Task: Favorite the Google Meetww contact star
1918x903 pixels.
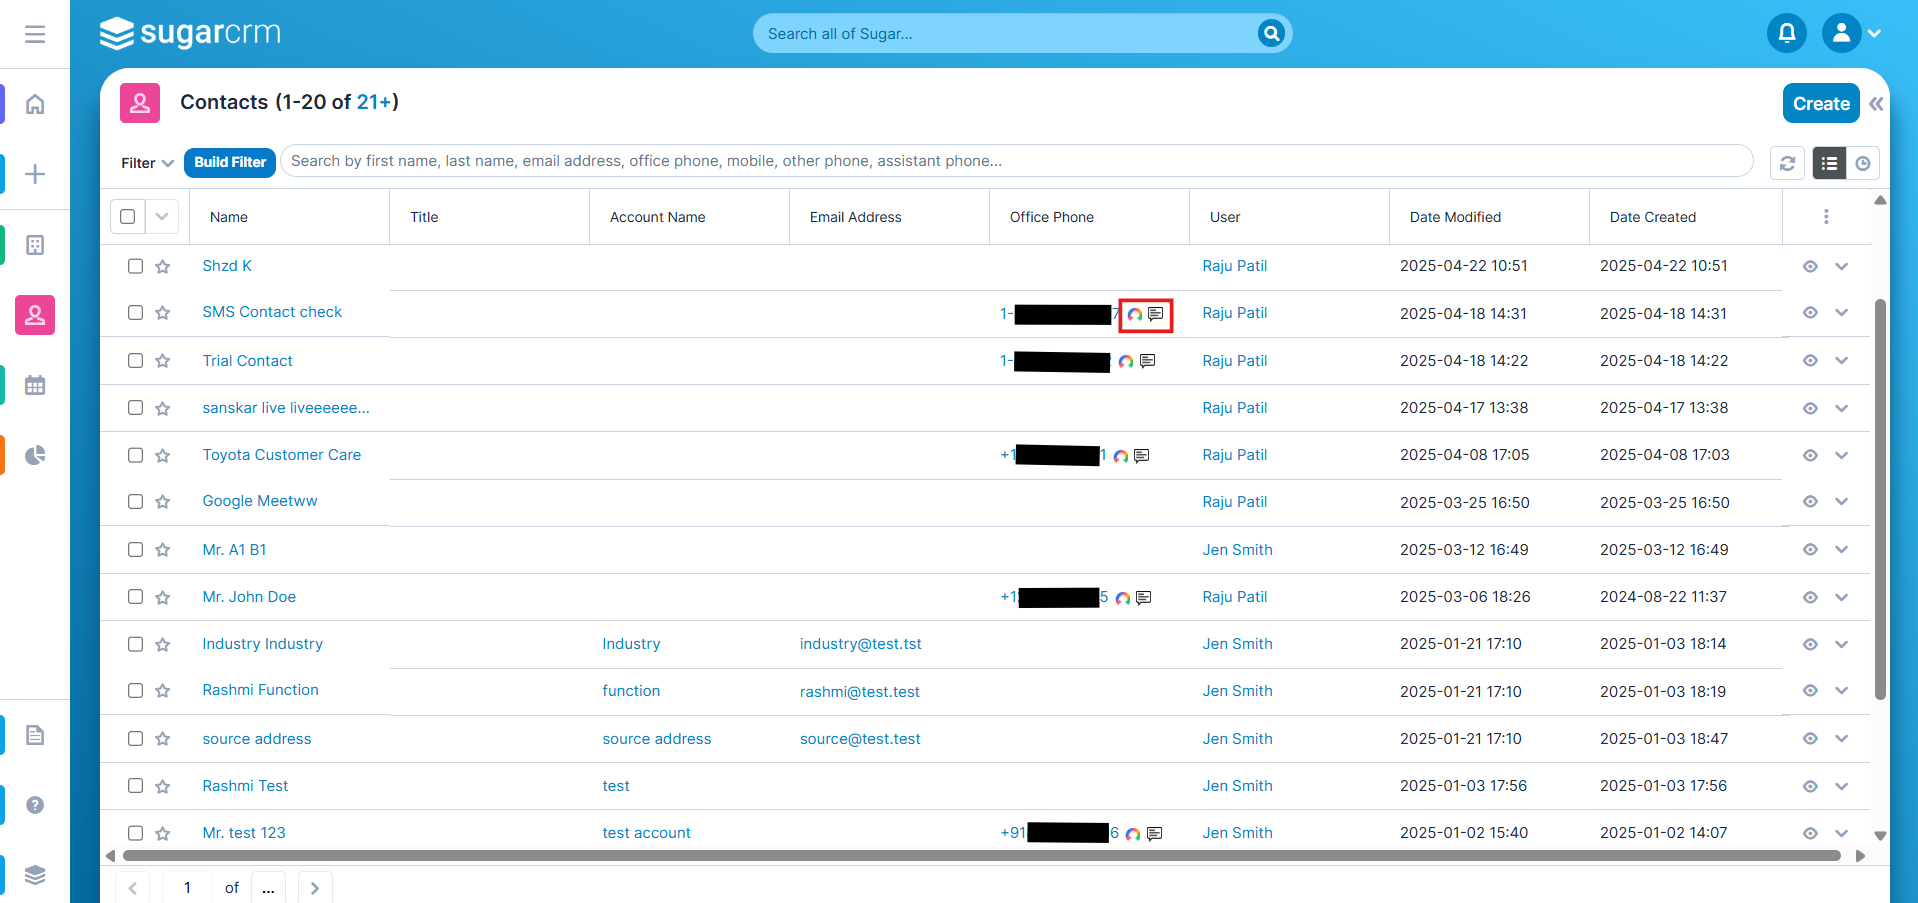Action: 163,502
